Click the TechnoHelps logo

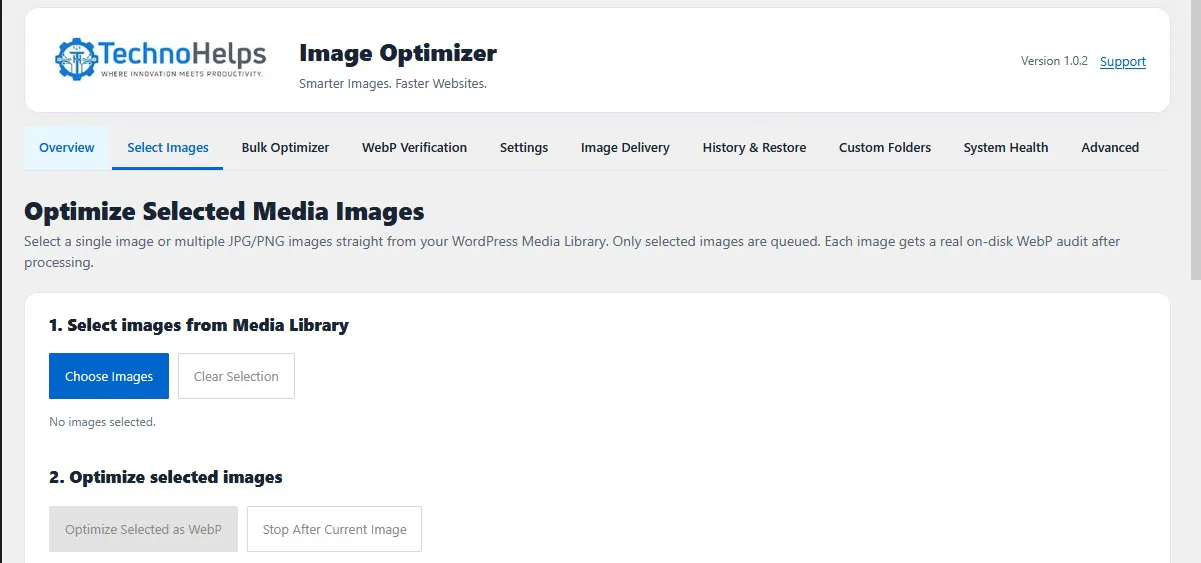pos(161,59)
